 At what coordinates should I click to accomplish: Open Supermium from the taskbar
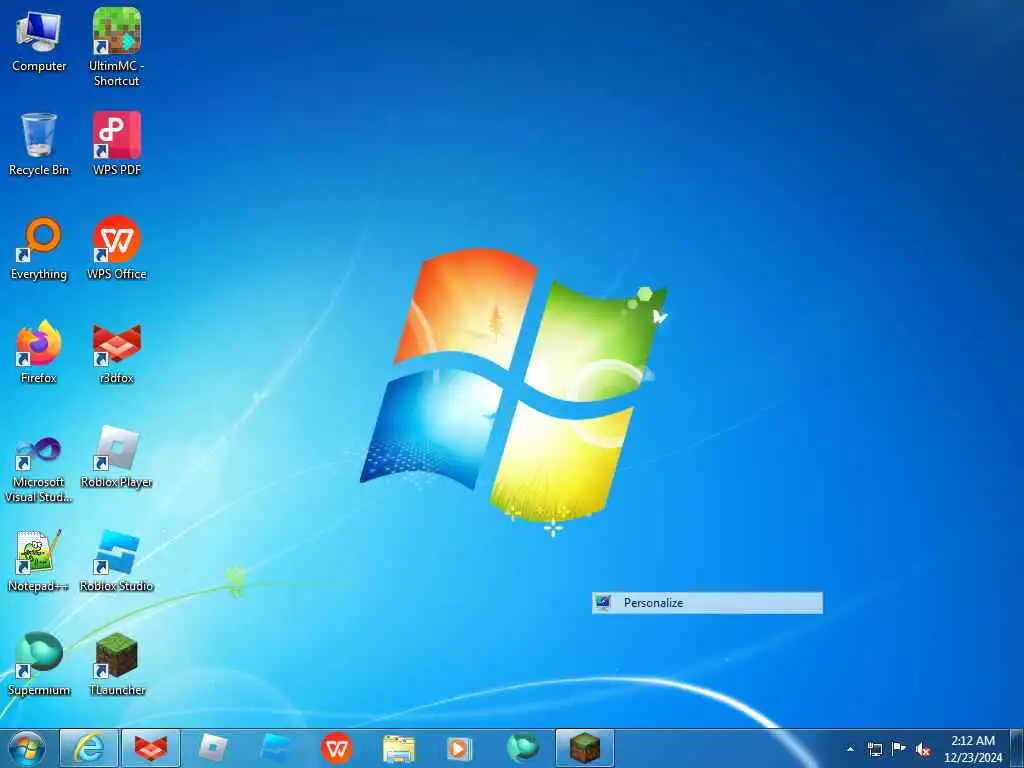(x=522, y=748)
